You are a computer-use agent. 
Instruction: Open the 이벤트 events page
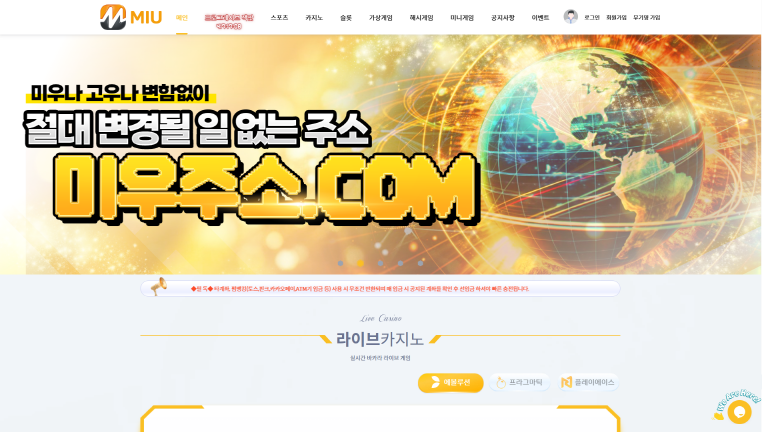click(x=540, y=17)
